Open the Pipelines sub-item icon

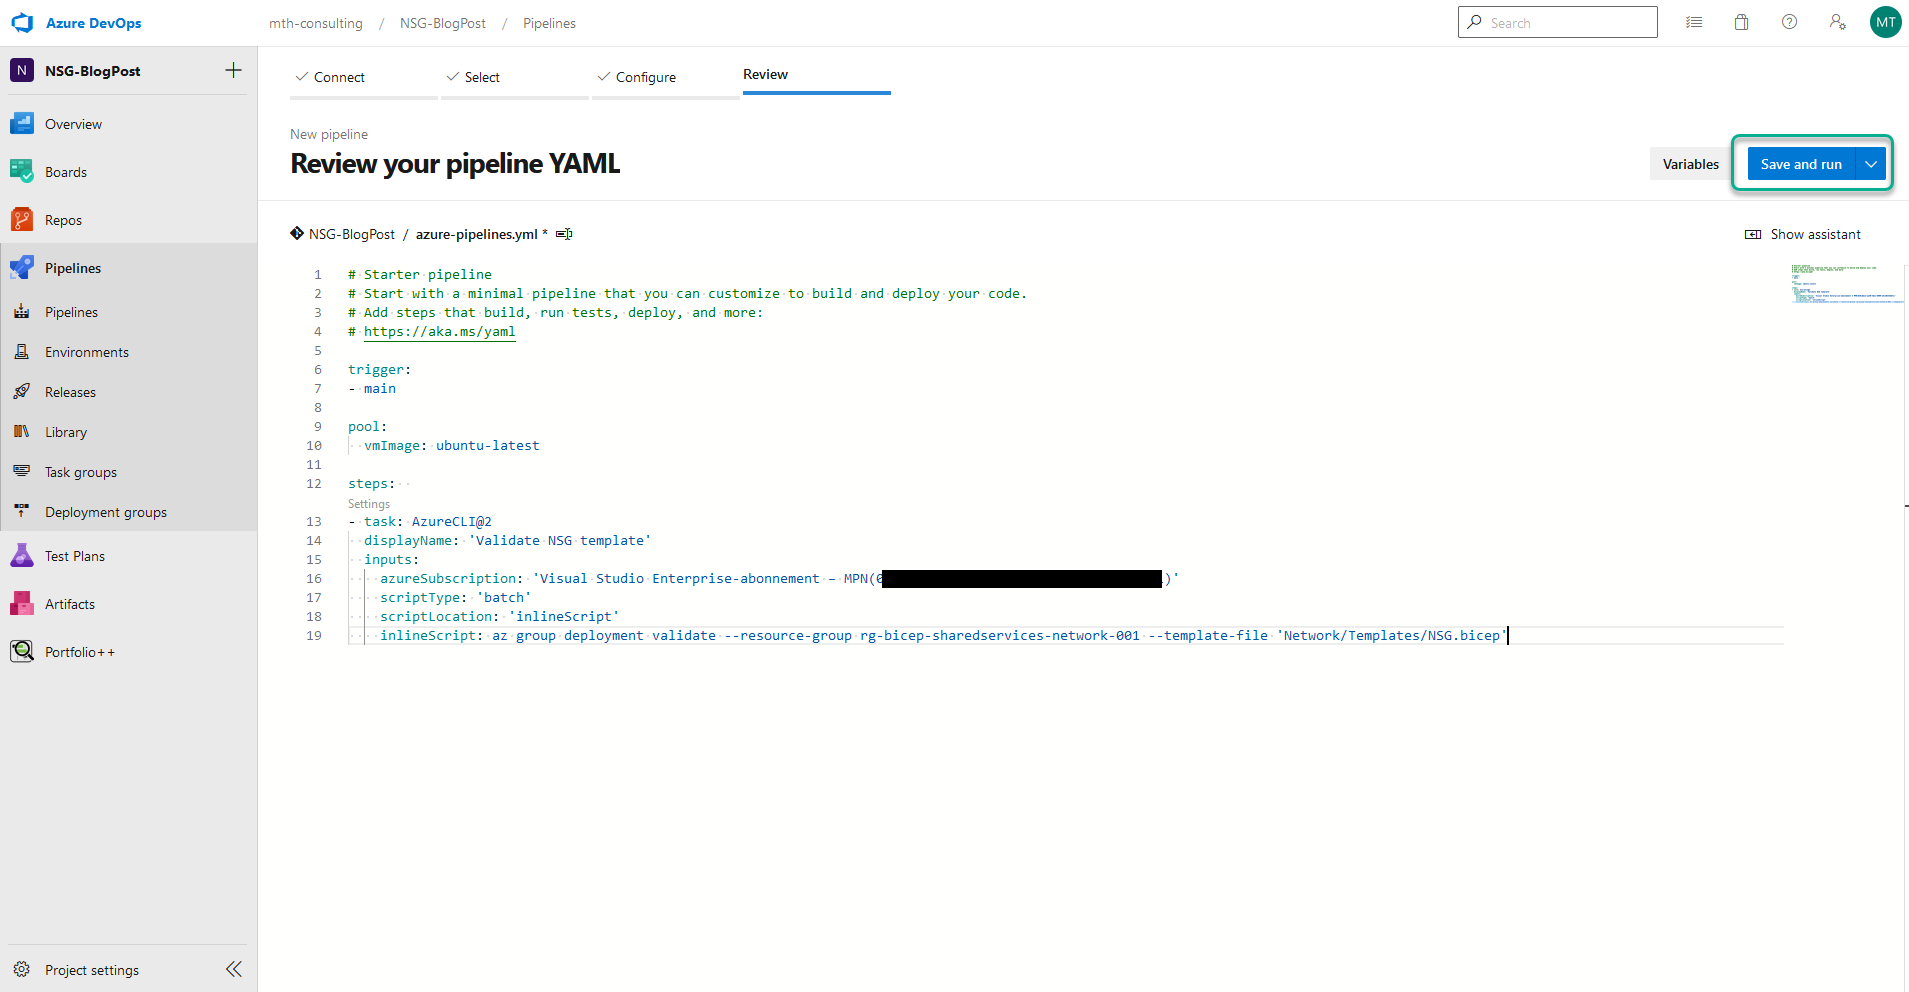22,311
